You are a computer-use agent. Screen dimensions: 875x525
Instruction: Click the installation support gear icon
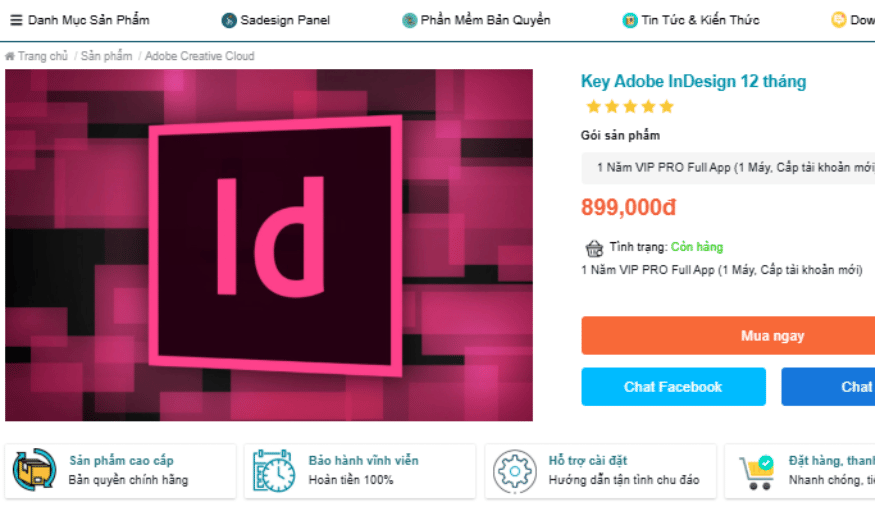[515, 471]
